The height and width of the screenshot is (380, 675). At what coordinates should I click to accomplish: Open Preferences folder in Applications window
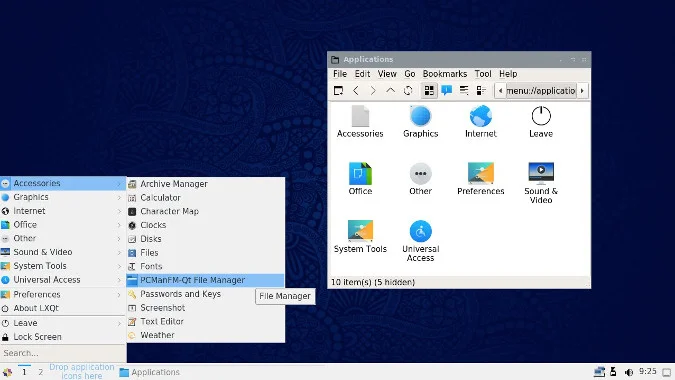(x=480, y=179)
